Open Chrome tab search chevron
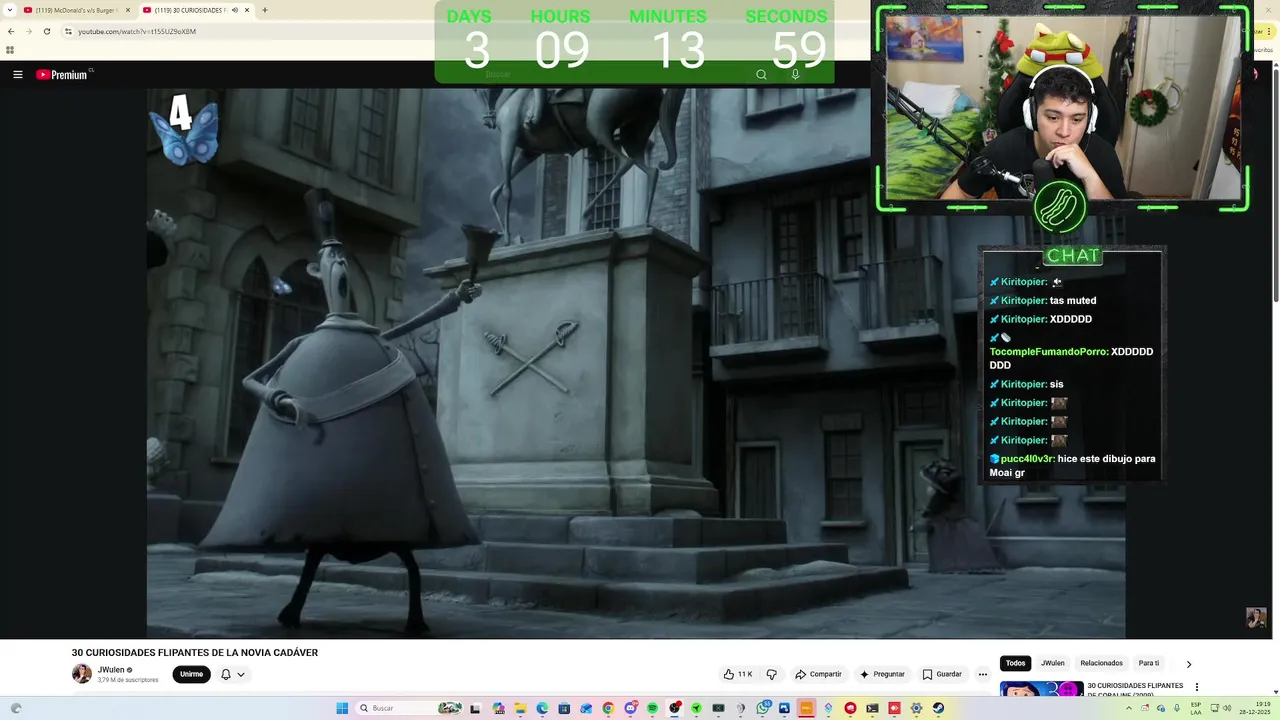 click(x=10, y=10)
